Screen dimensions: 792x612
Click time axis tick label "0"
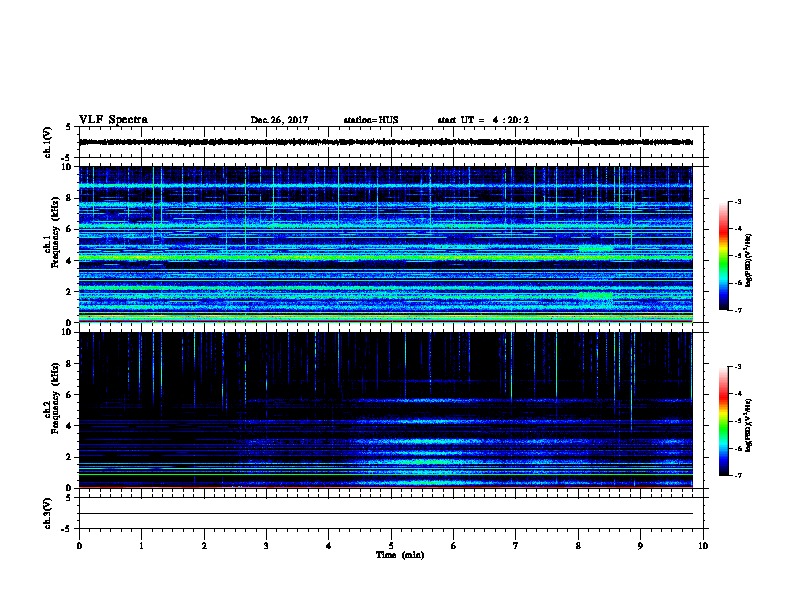(79, 546)
